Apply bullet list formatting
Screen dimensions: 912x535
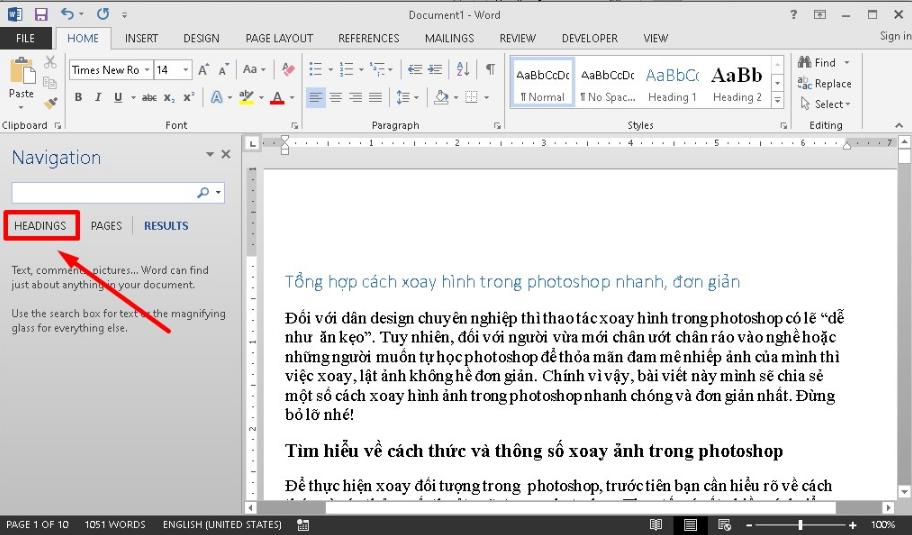pyautogui.click(x=316, y=69)
